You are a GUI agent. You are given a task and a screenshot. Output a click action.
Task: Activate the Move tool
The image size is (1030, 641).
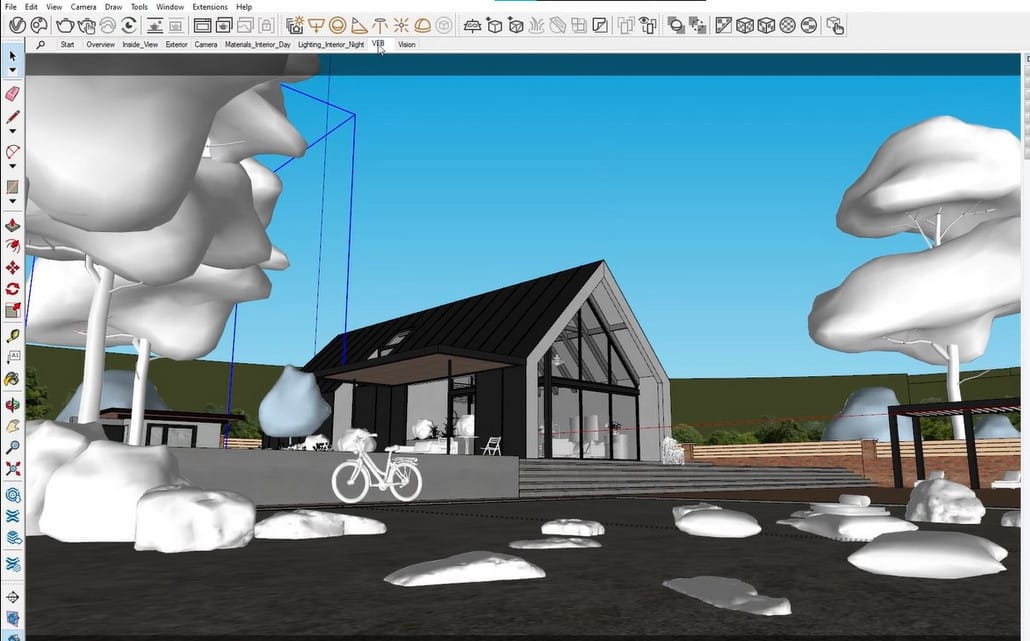pyautogui.click(x=13, y=268)
